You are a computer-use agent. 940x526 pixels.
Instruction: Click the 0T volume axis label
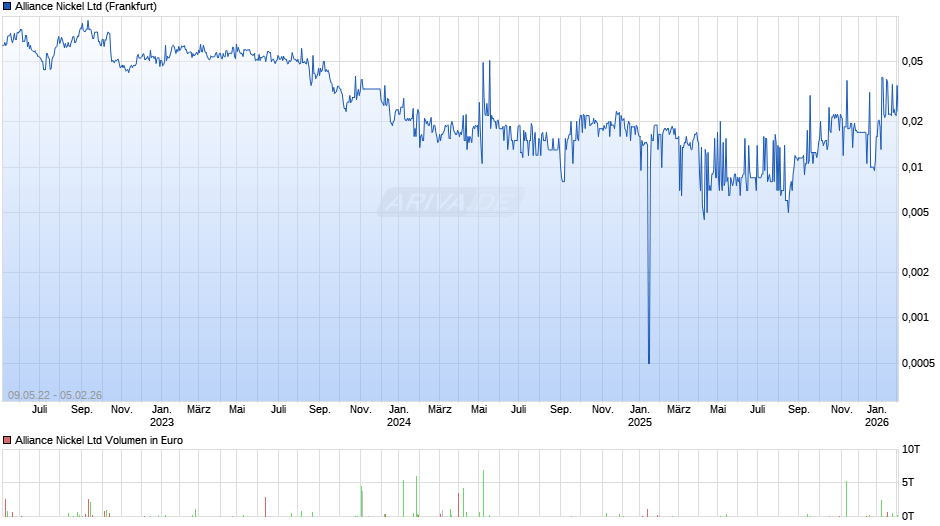908,516
